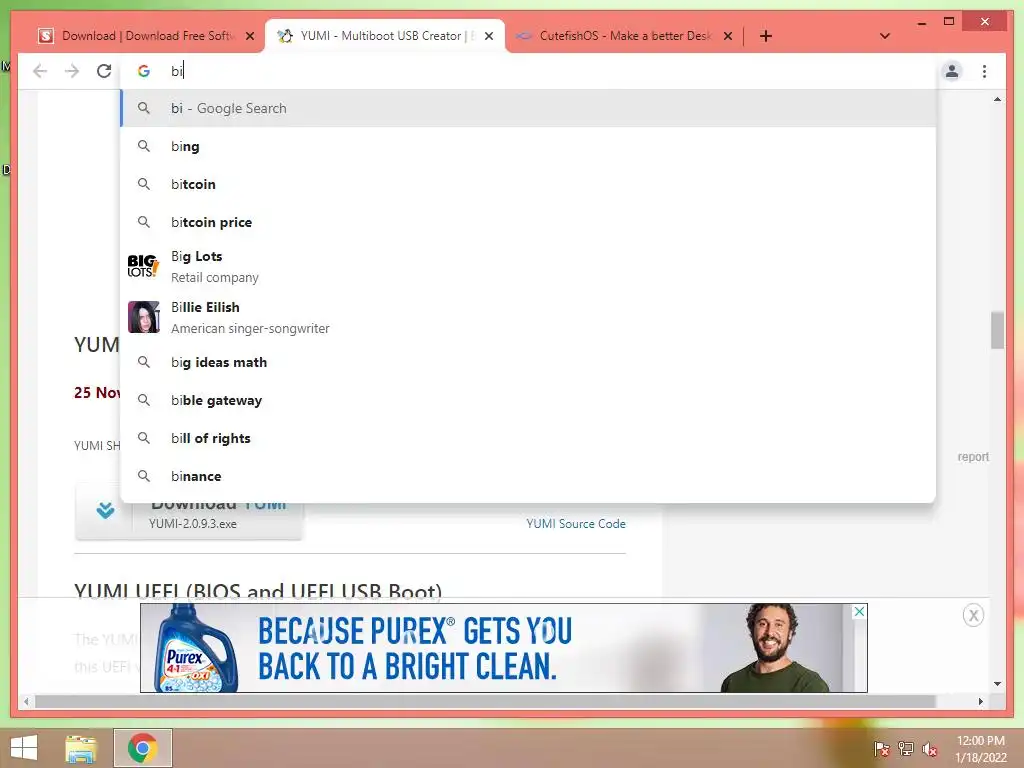
Task: Expand the tab search chevron
Action: pyautogui.click(x=885, y=36)
